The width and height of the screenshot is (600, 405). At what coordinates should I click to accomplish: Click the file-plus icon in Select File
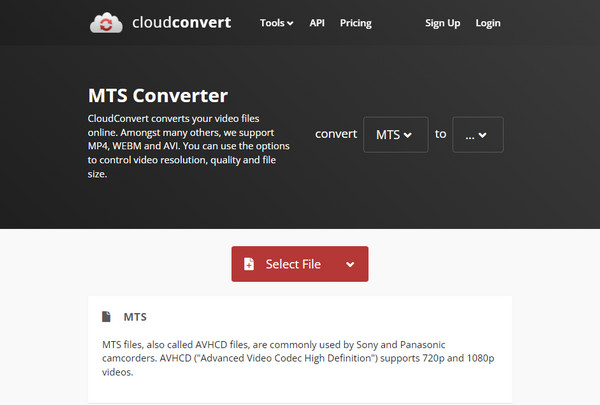click(x=249, y=264)
